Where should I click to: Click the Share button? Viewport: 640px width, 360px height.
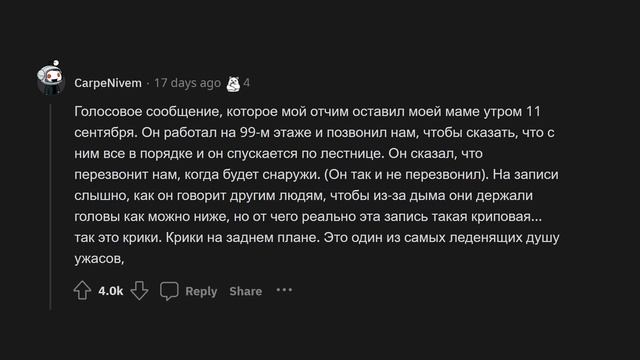pos(246,291)
